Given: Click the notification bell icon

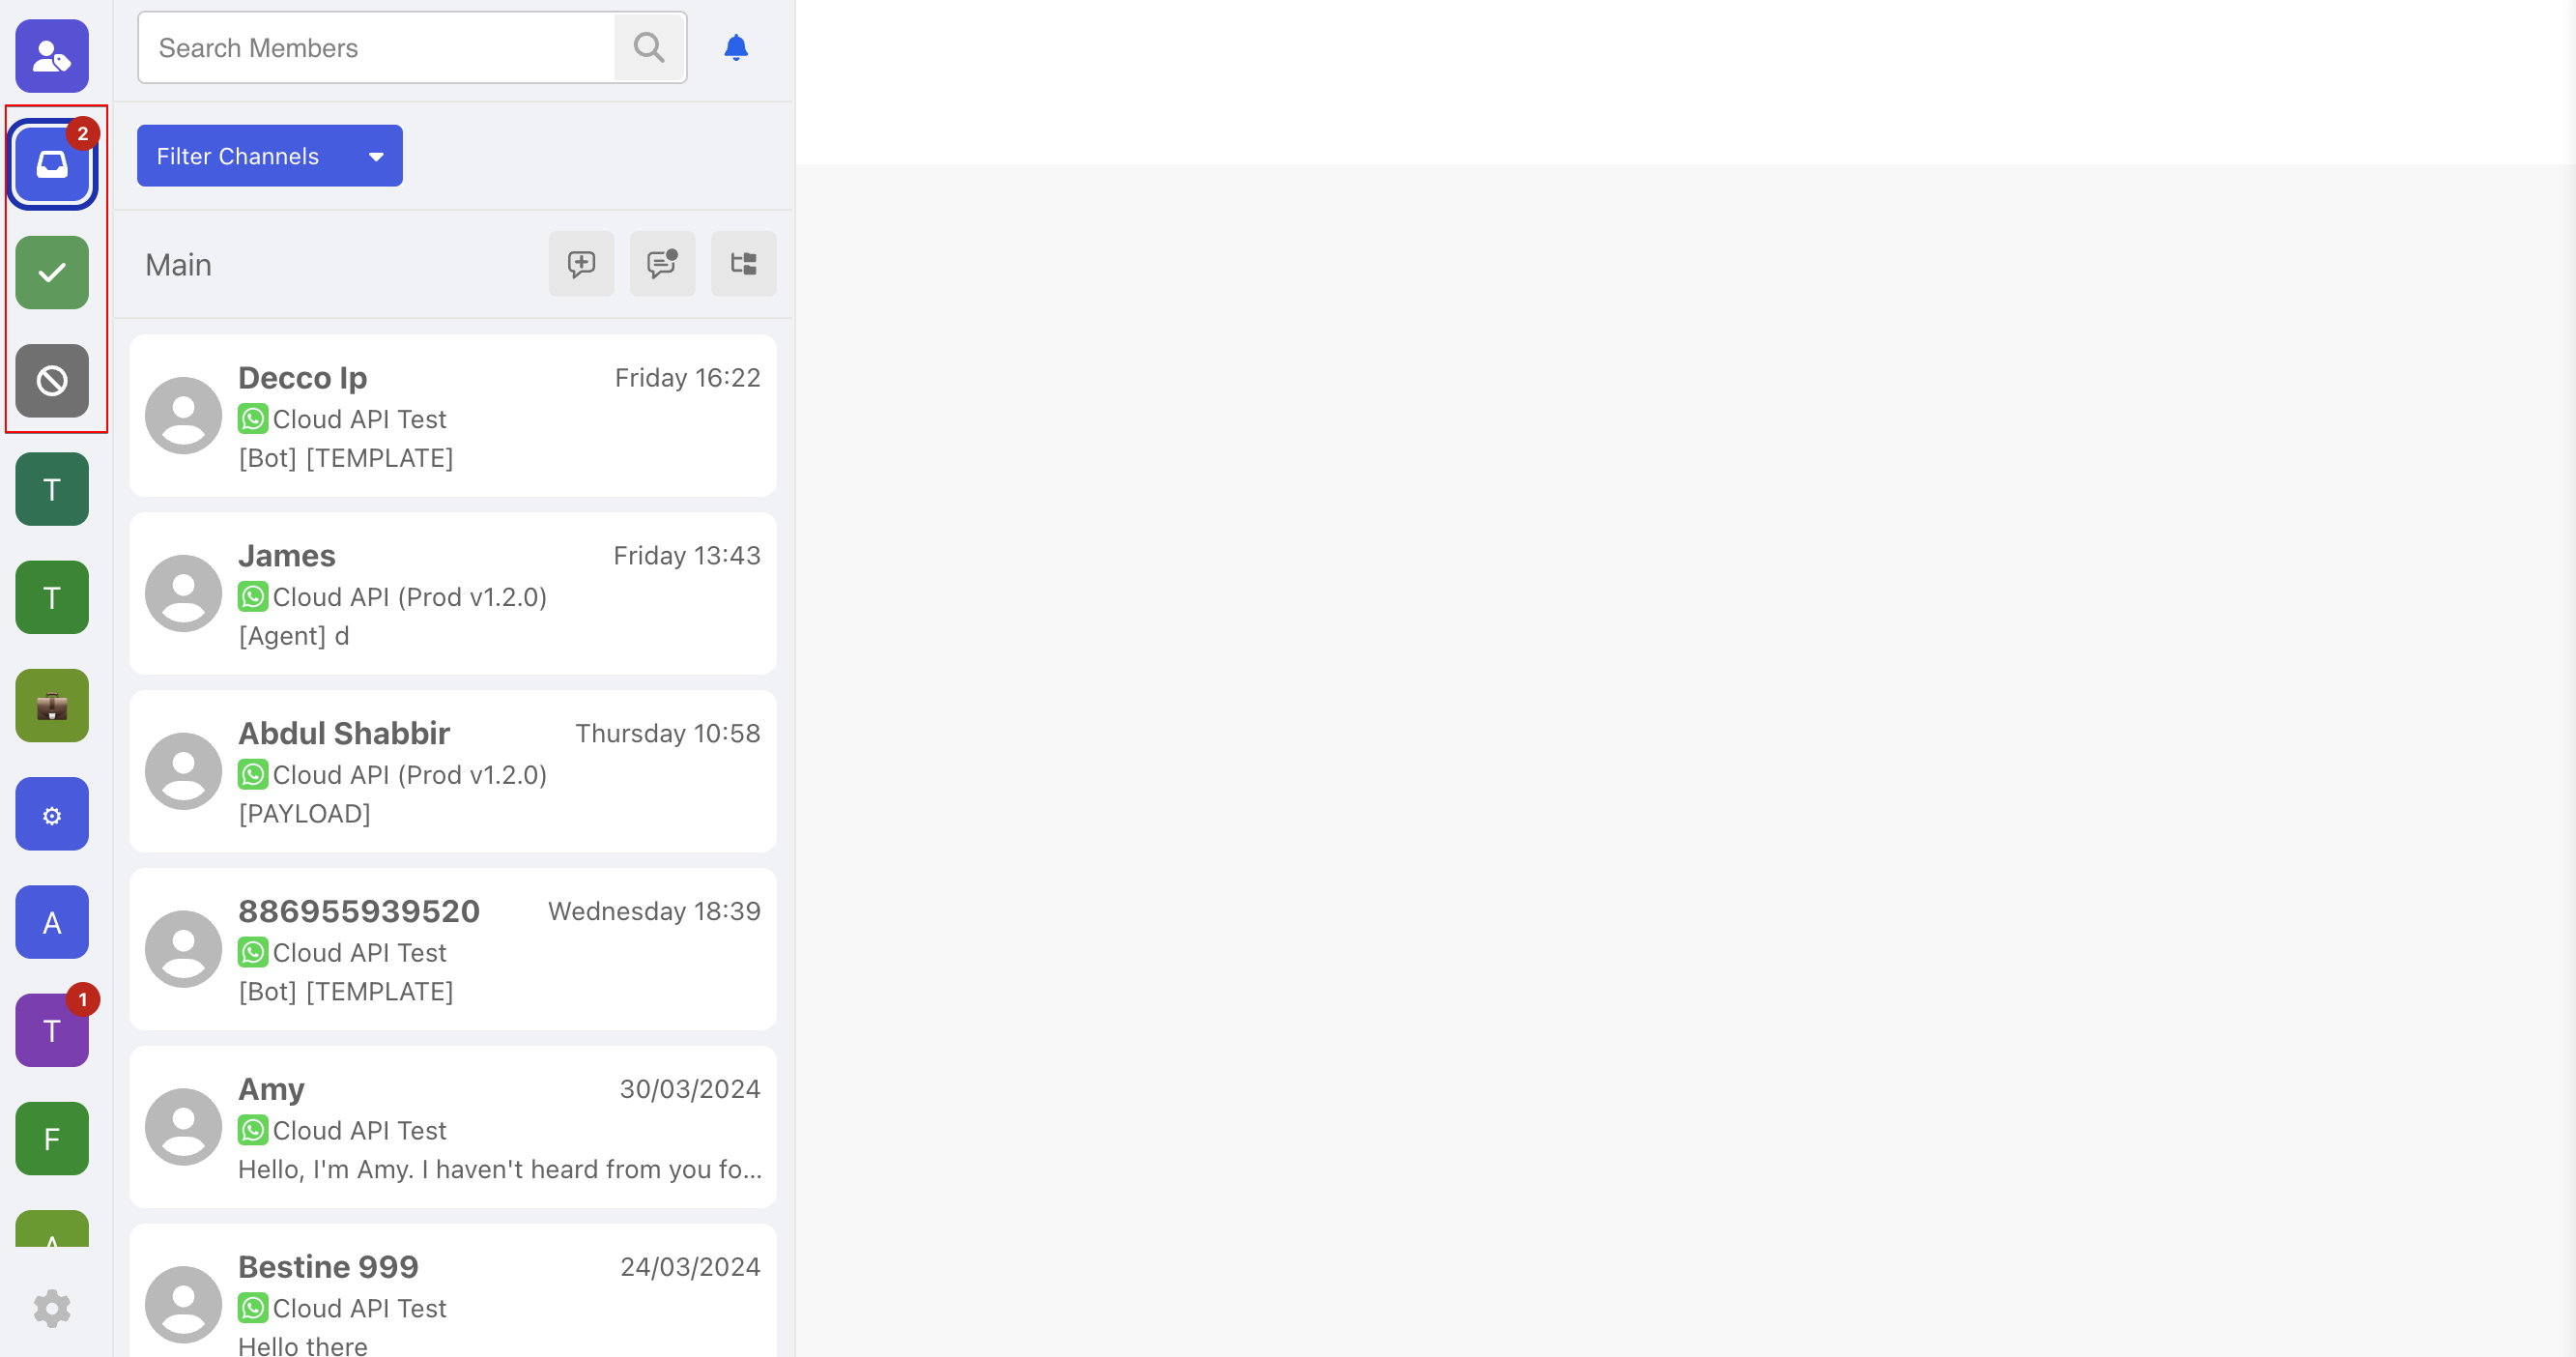Looking at the screenshot, I should tap(736, 47).
